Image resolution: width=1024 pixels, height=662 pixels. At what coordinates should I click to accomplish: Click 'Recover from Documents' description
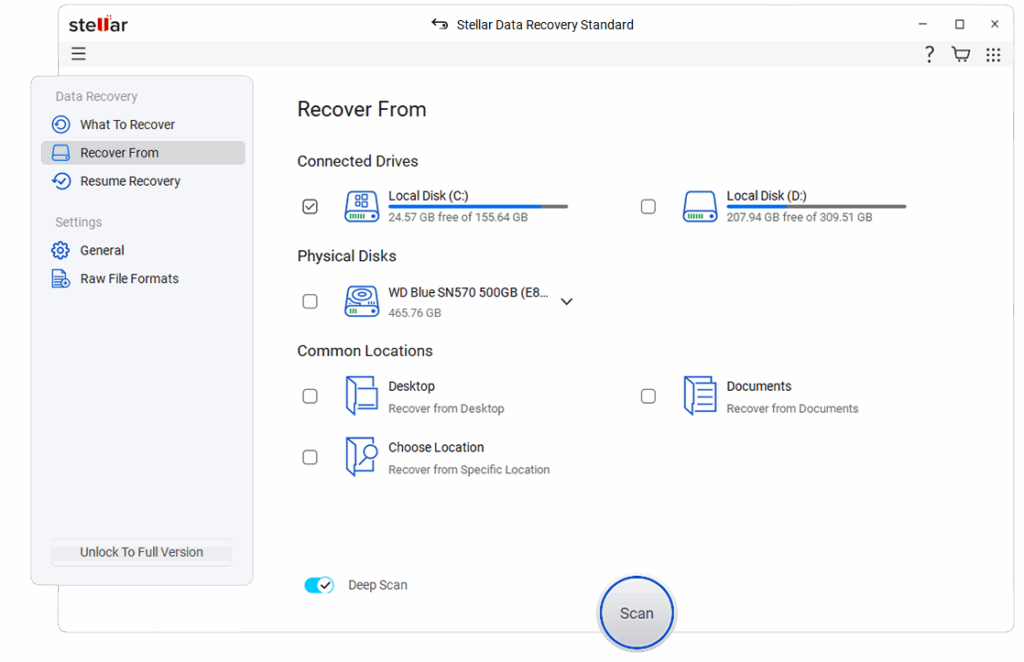(792, 409)
